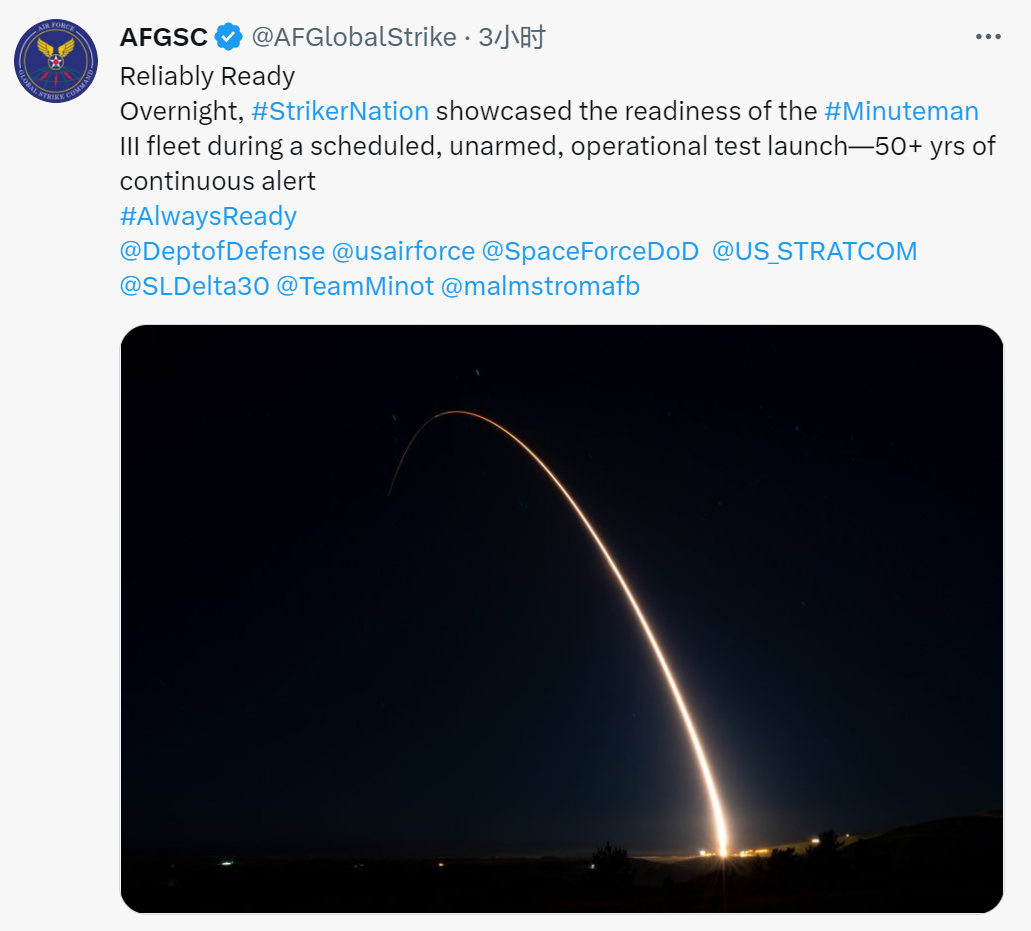Open the @US_STRATCOM mention
The image size is (1031, 931).
(x=814, y=251)
